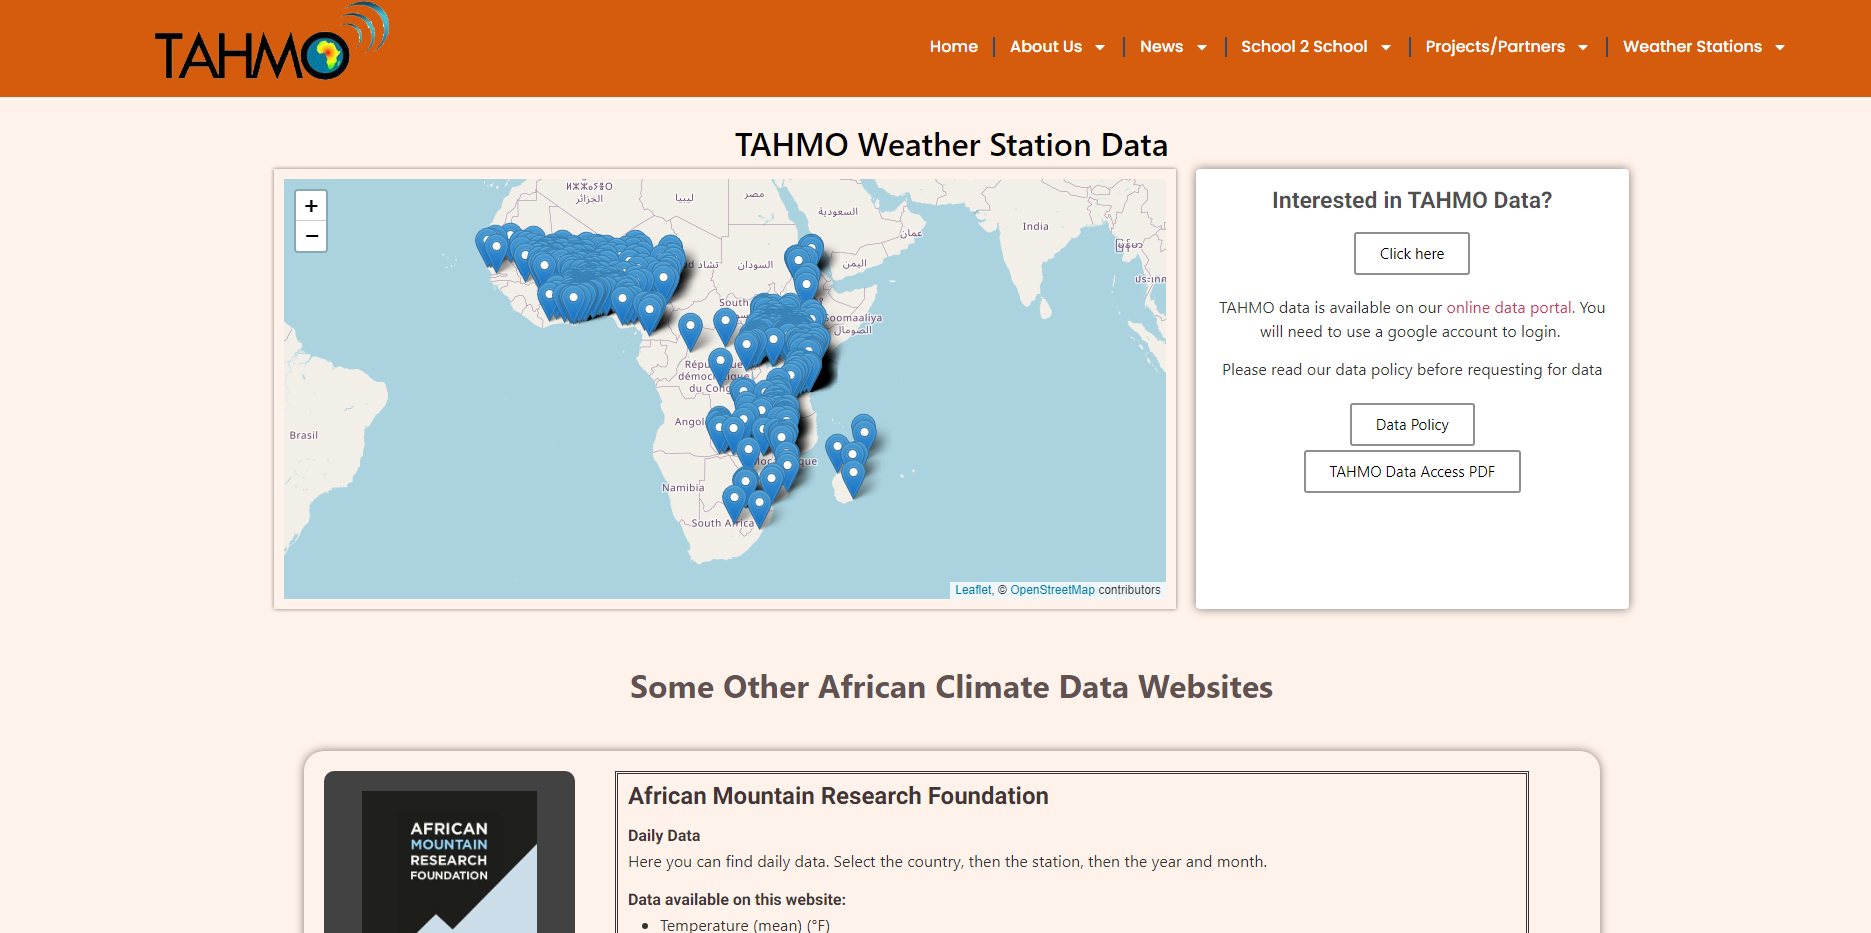Image resolution: width=1871 pixels, height=933 pixels.
Task: Open the About Us menu
Action: pyautogui.click(x=1045, y=47)
